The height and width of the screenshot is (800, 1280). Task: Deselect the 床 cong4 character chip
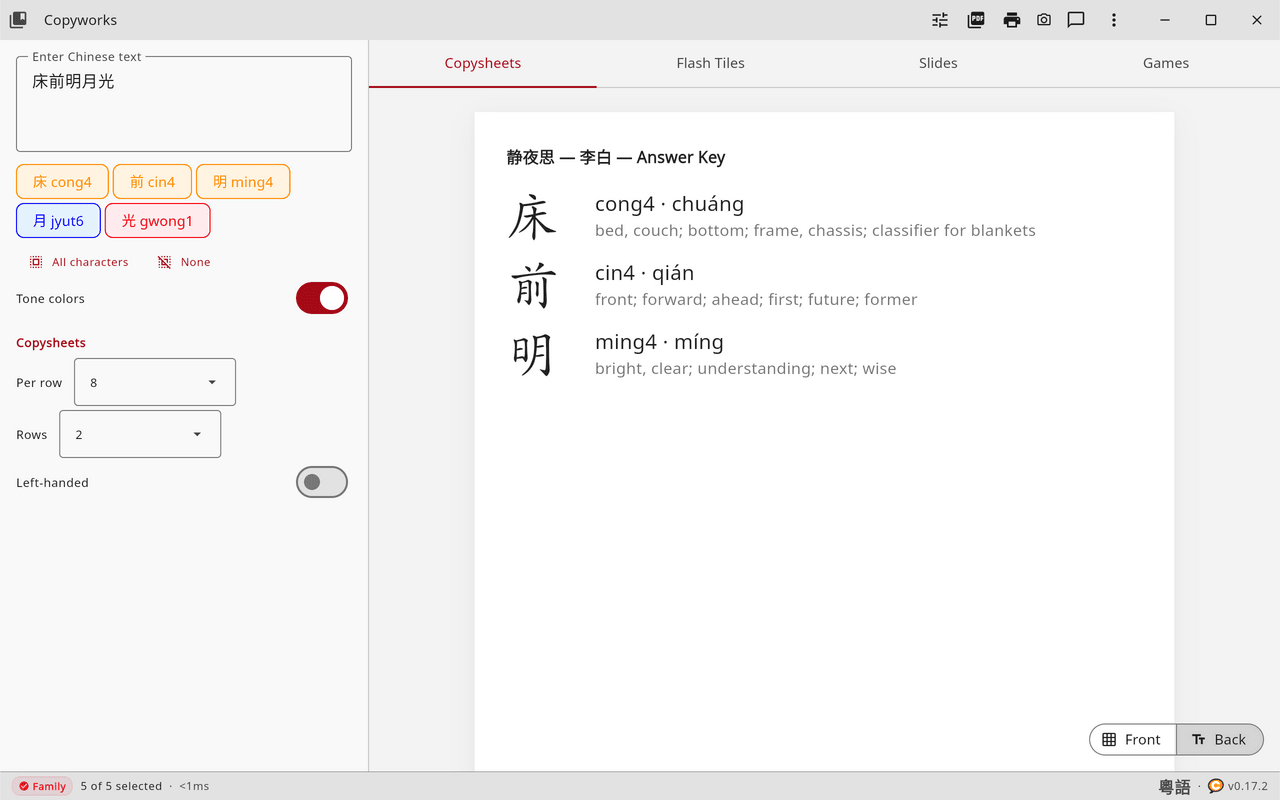coord(62,182)
